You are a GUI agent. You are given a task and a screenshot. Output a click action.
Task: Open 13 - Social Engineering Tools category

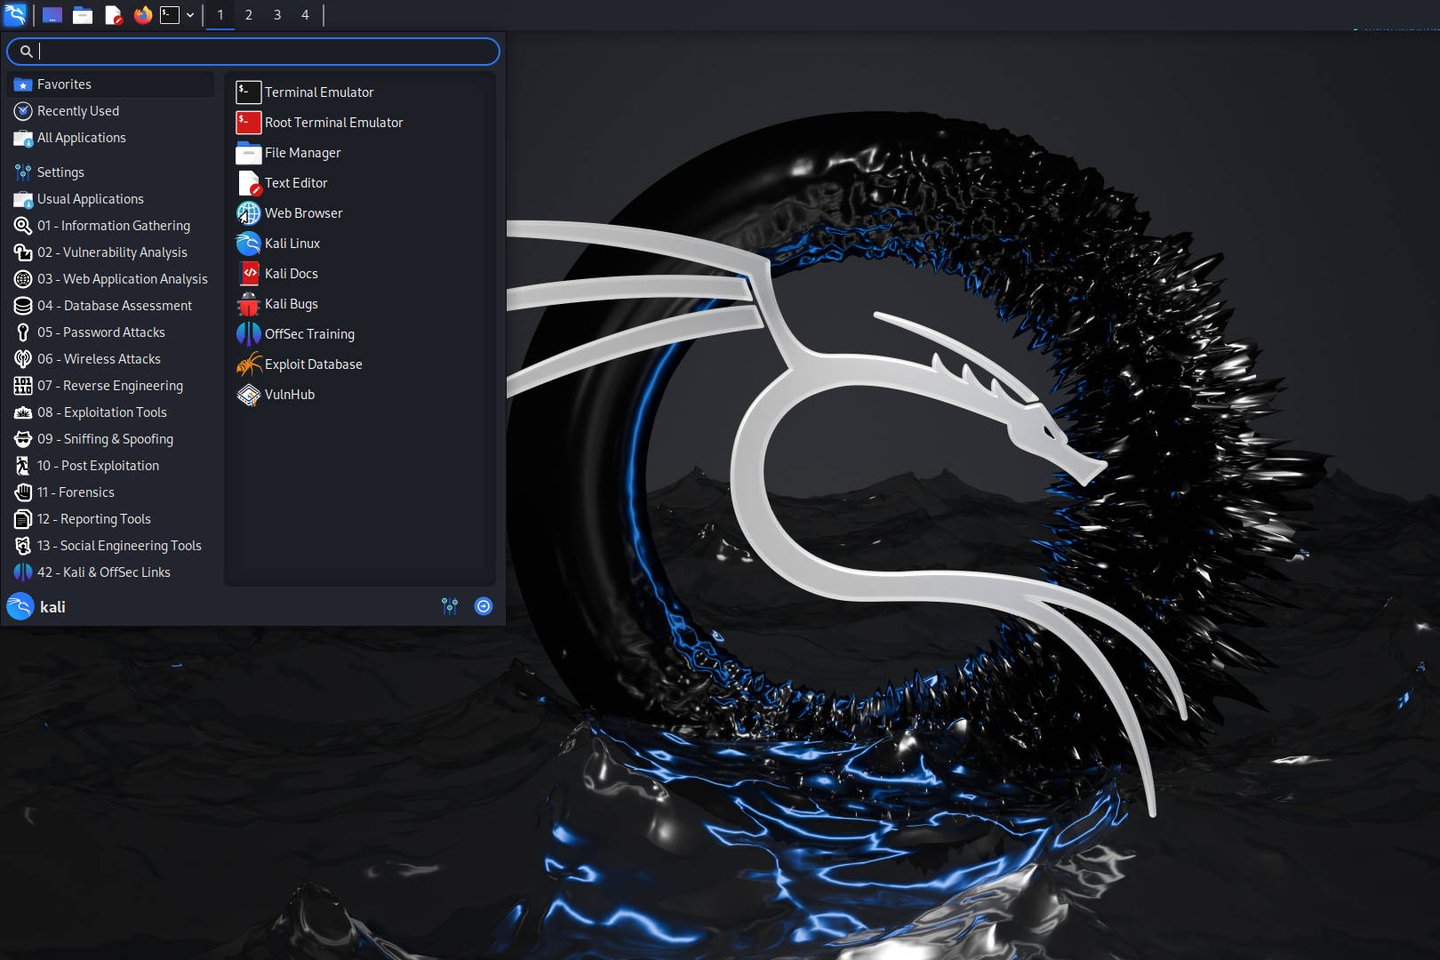coord(110,546)
